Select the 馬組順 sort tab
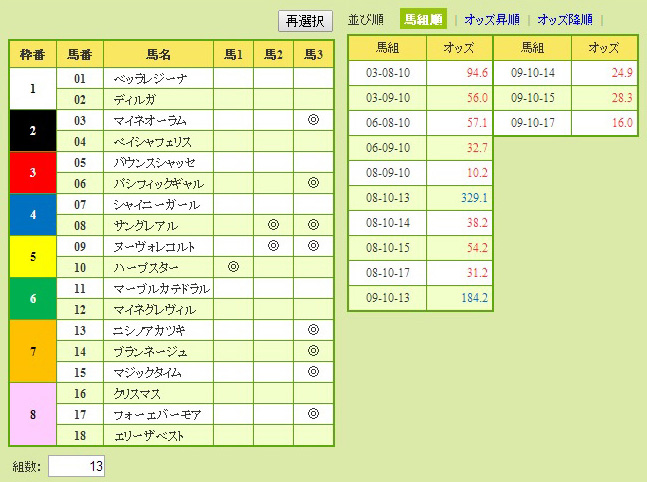The height and width of the screenshot is (482, 647). coord(422,19)
